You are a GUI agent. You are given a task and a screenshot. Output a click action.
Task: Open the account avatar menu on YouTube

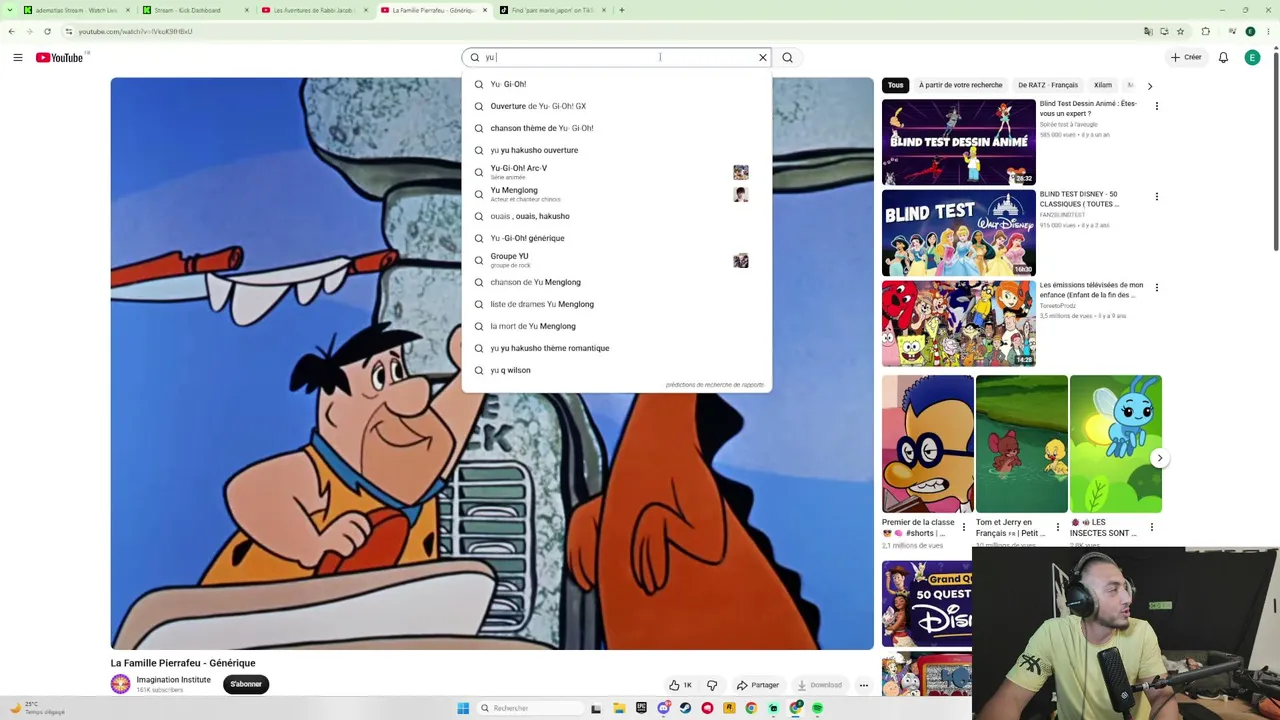[x=1252, y=58]
